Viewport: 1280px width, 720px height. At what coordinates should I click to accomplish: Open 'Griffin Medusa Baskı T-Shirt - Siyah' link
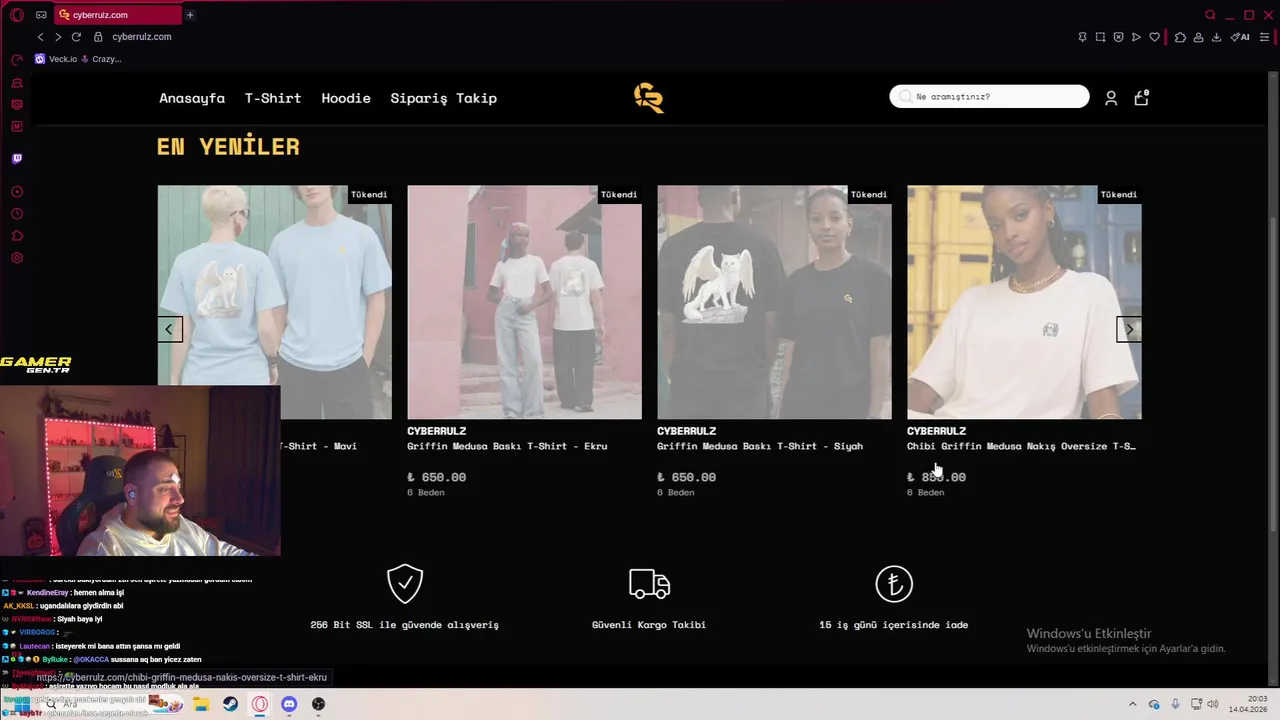pos(760,446)
